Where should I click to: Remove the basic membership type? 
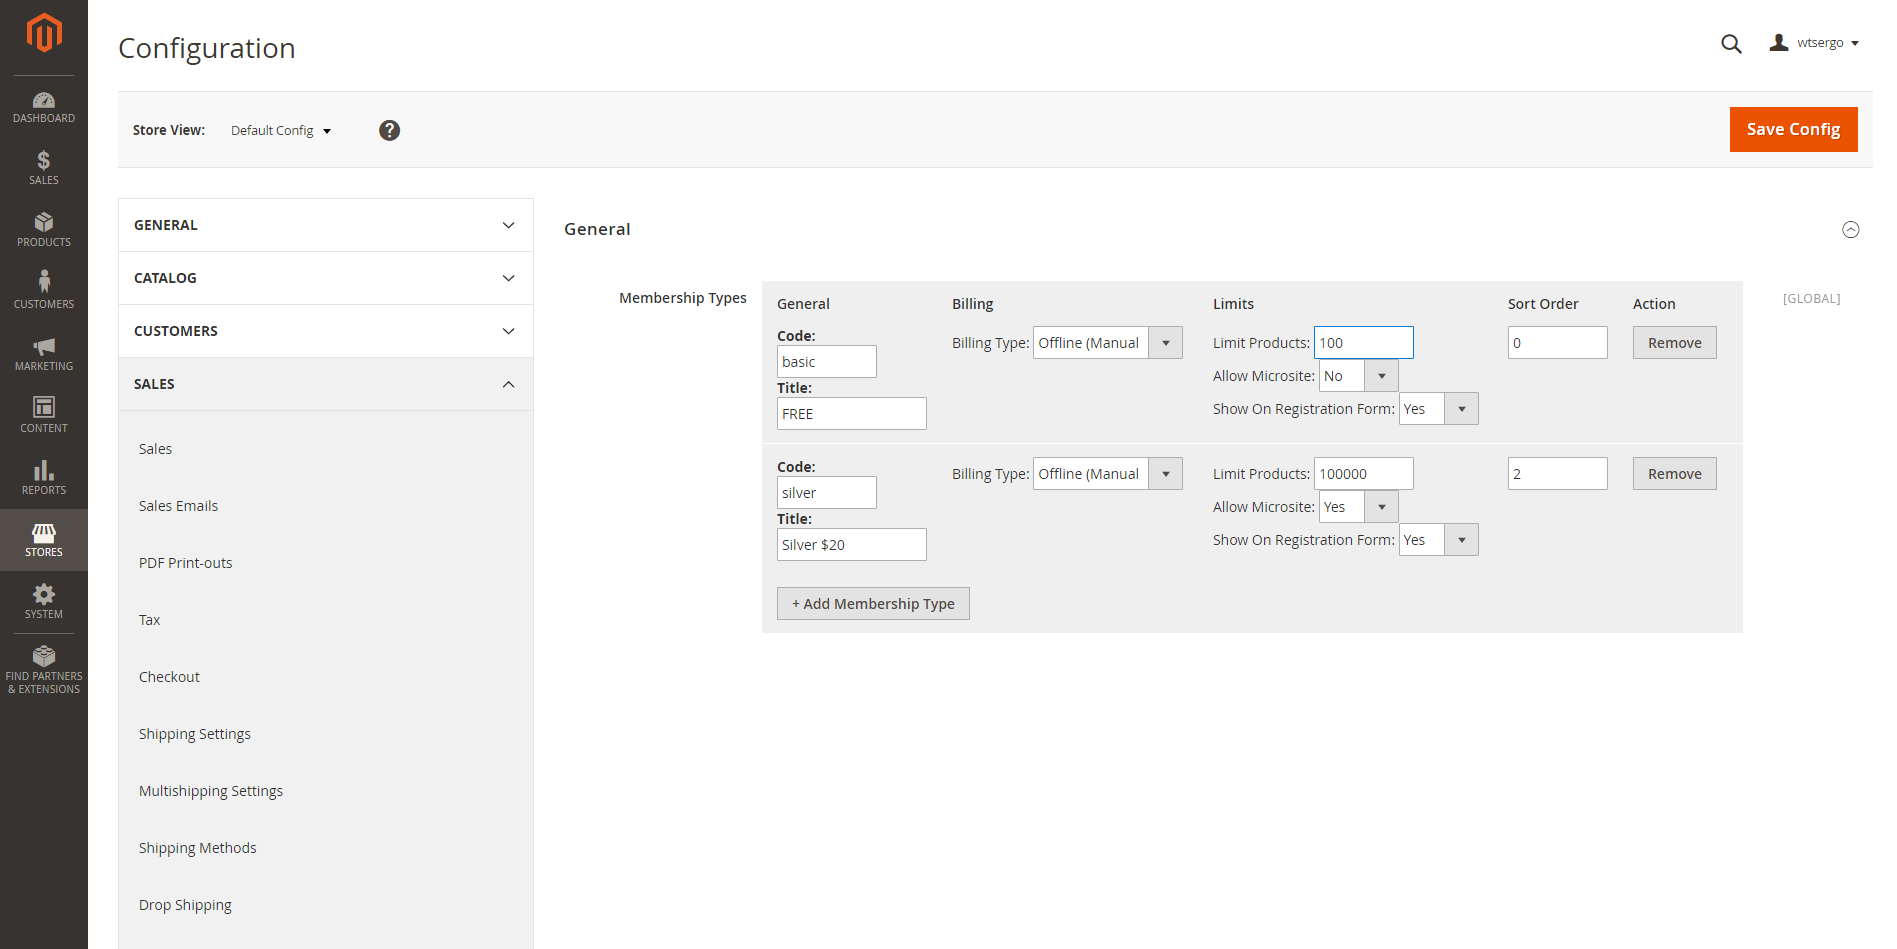click(x=1675, y=343)
